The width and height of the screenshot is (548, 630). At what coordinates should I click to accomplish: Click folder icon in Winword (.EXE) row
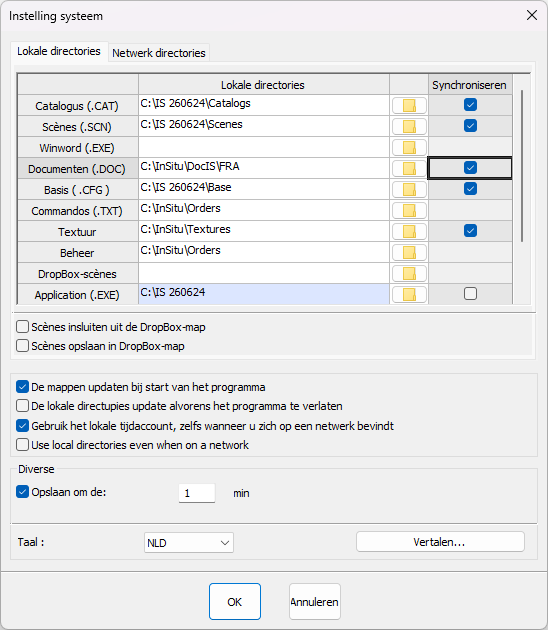pos(409,147)
